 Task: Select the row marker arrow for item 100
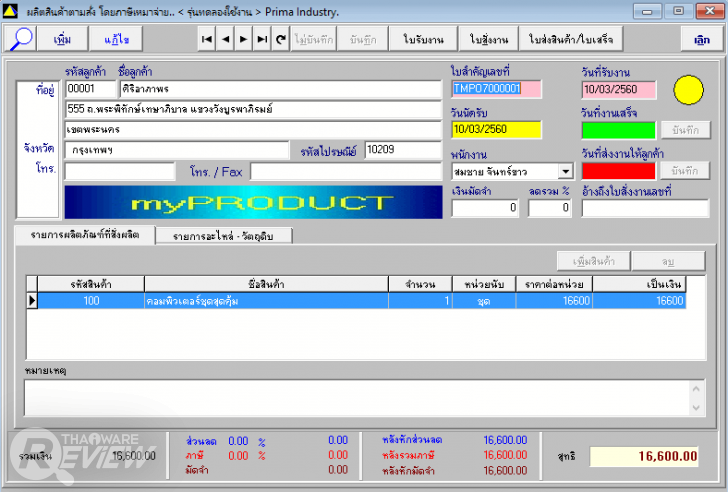[x=32, y=300]
